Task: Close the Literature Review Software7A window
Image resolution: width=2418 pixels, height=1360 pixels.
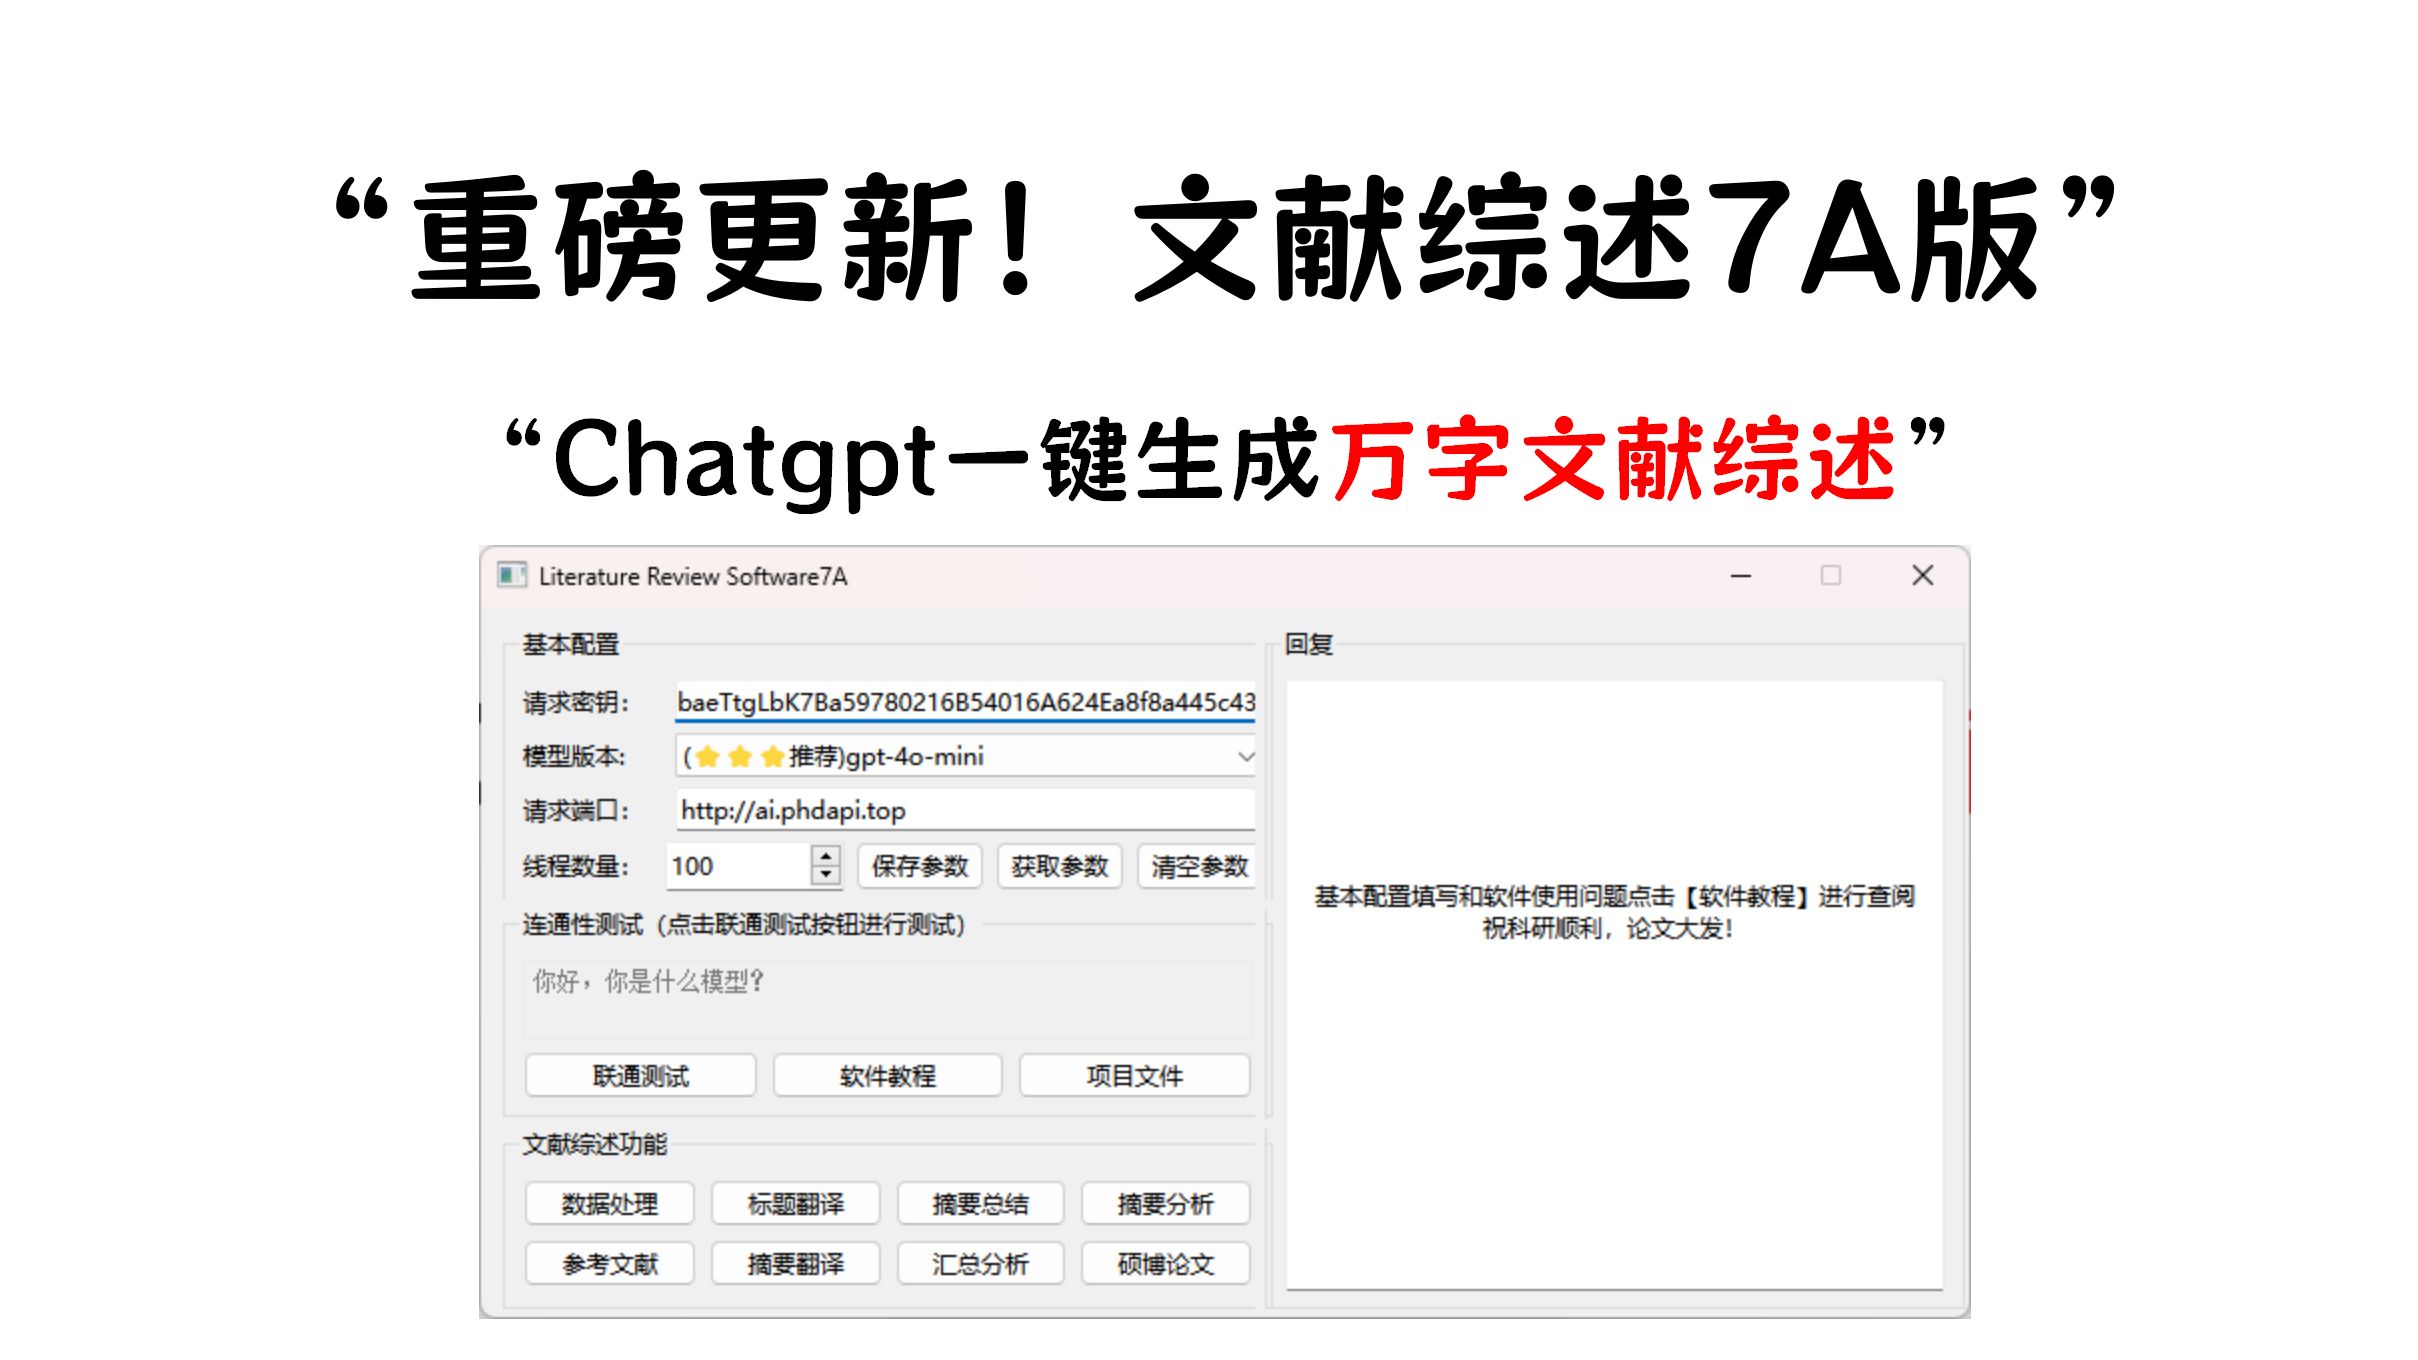Action: coord(1922,576)
